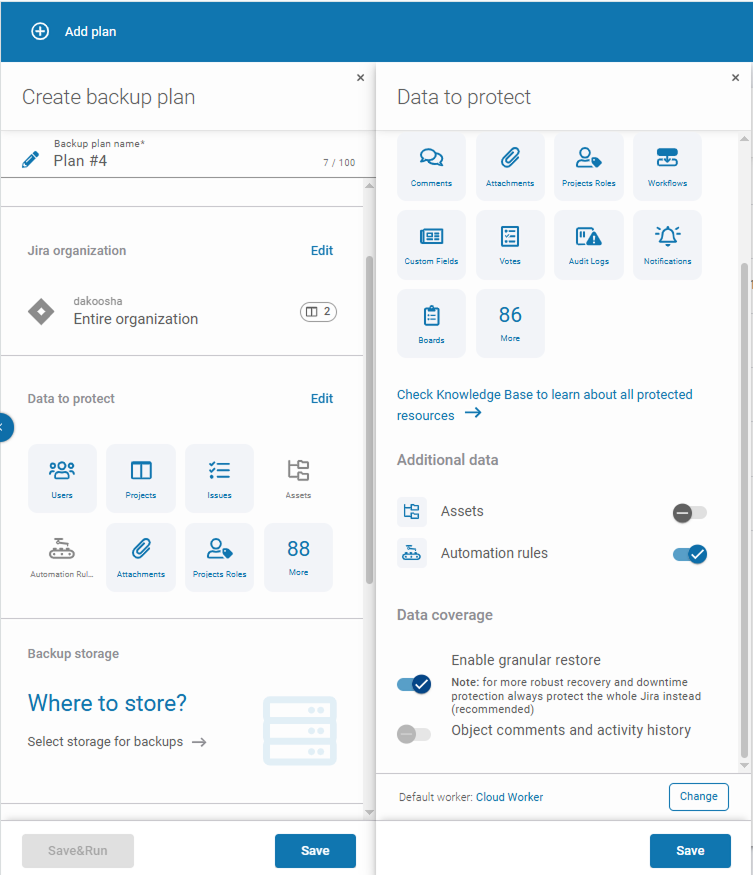Open the 88 More tile

pos(298,557)
